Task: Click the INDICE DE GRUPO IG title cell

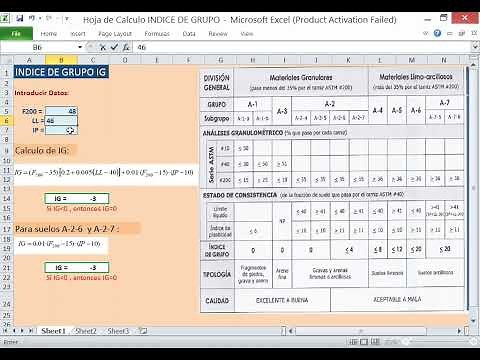Action: pyautogui.click(x=61, y=72)
